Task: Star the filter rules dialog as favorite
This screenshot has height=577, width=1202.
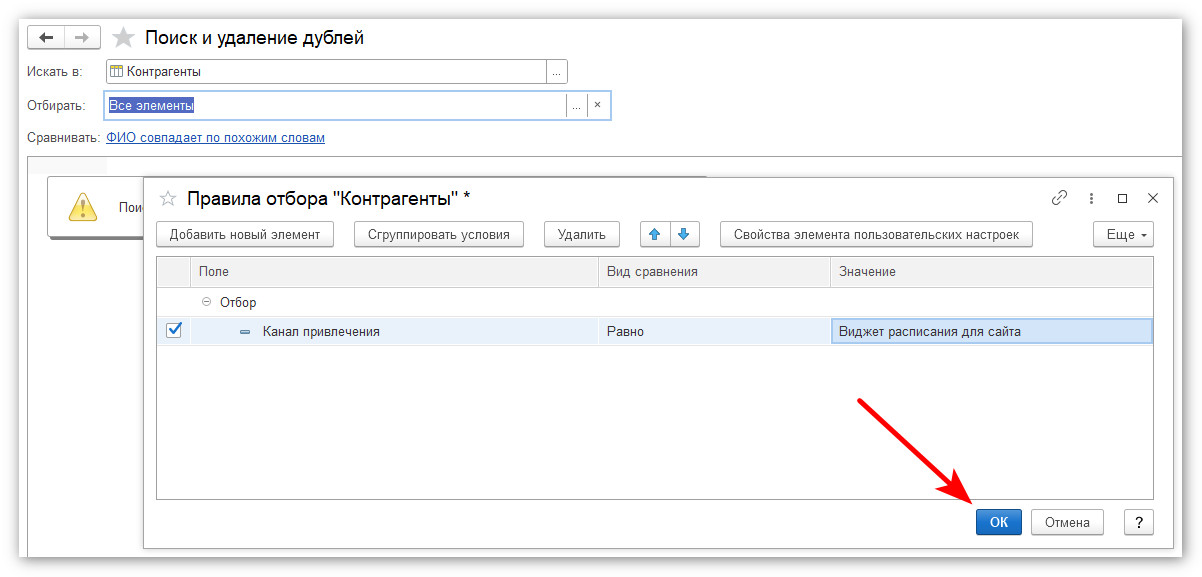Action: 169,198
